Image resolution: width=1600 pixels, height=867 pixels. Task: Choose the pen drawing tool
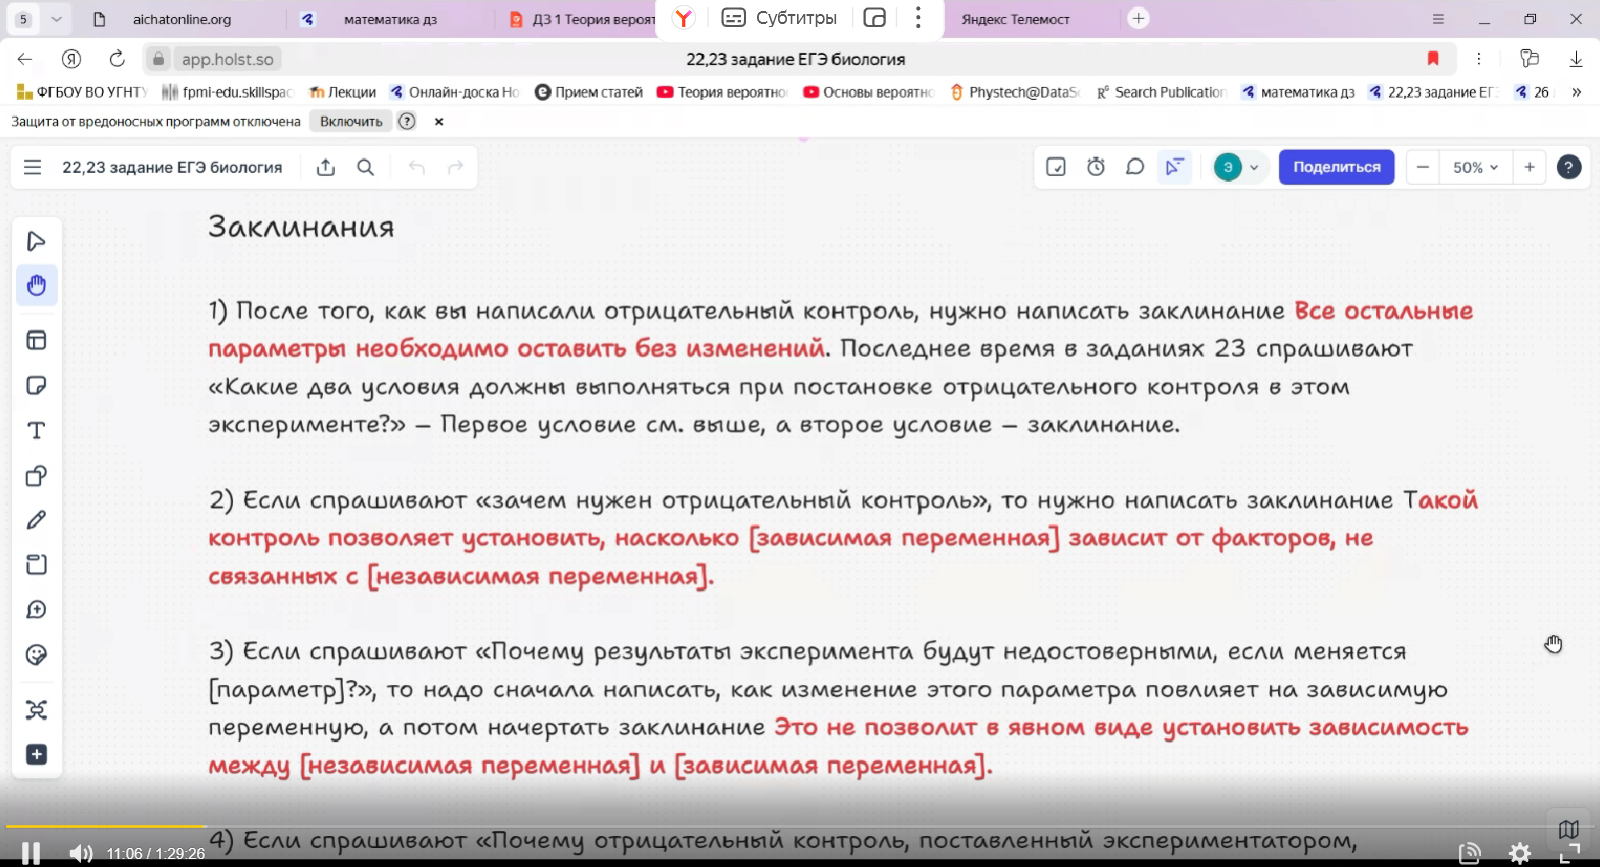click(36, 520)
